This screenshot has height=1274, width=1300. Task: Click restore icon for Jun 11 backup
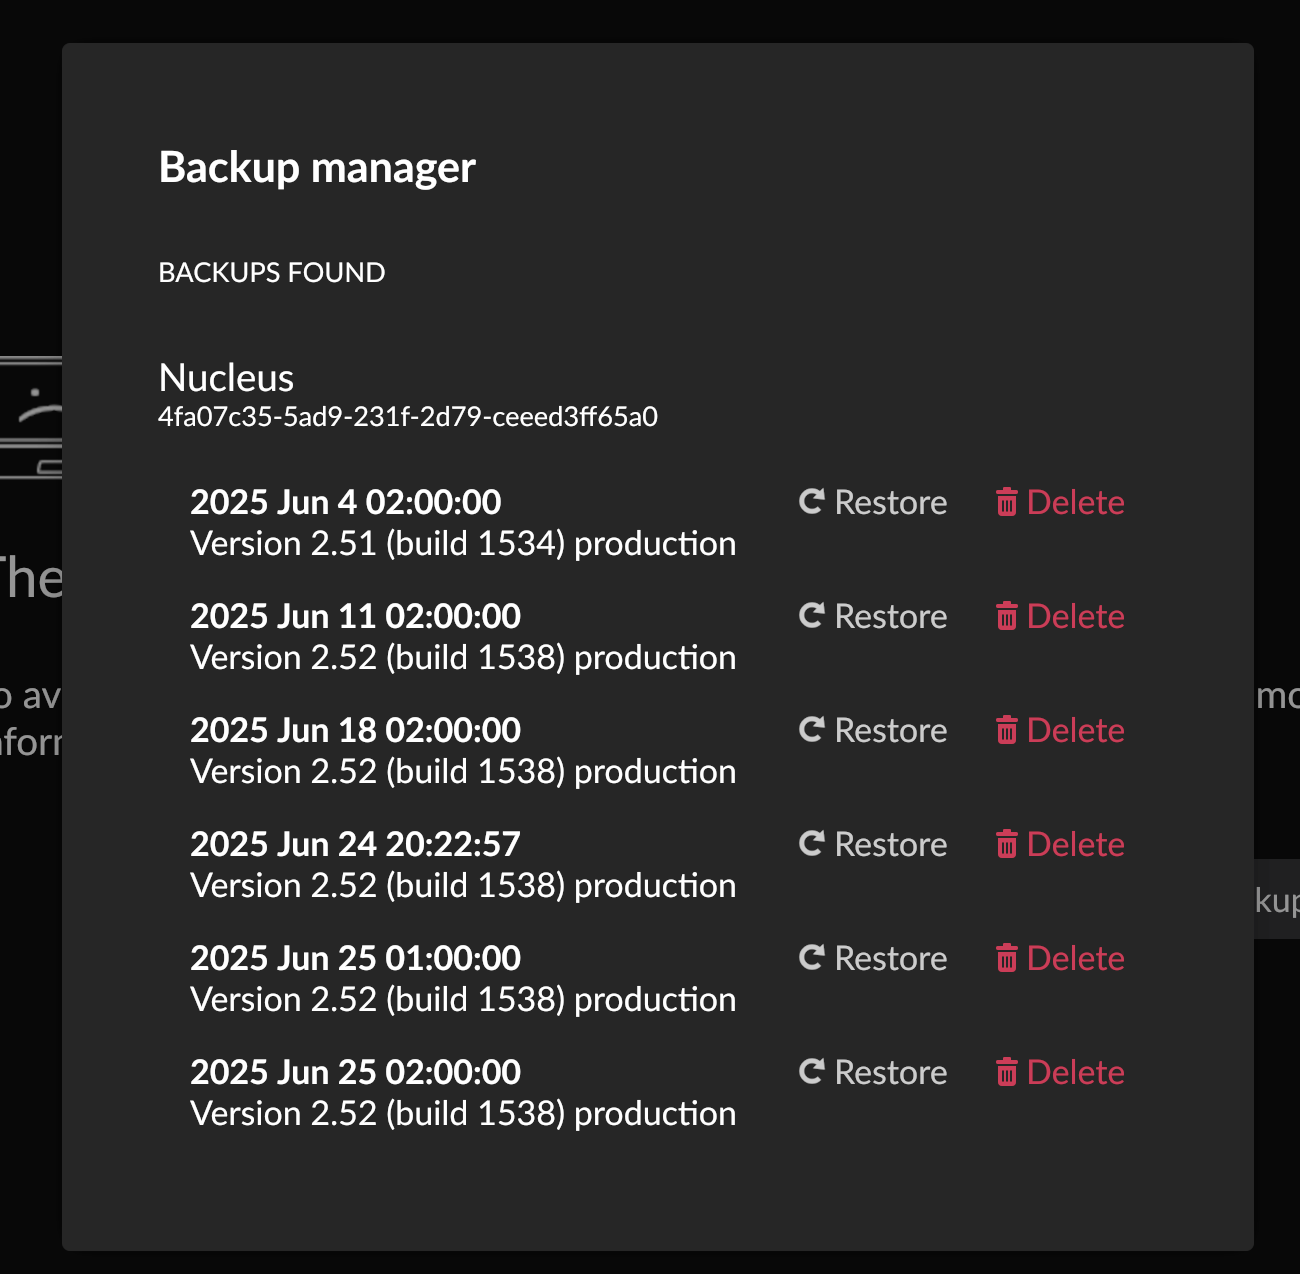point(811,616)
